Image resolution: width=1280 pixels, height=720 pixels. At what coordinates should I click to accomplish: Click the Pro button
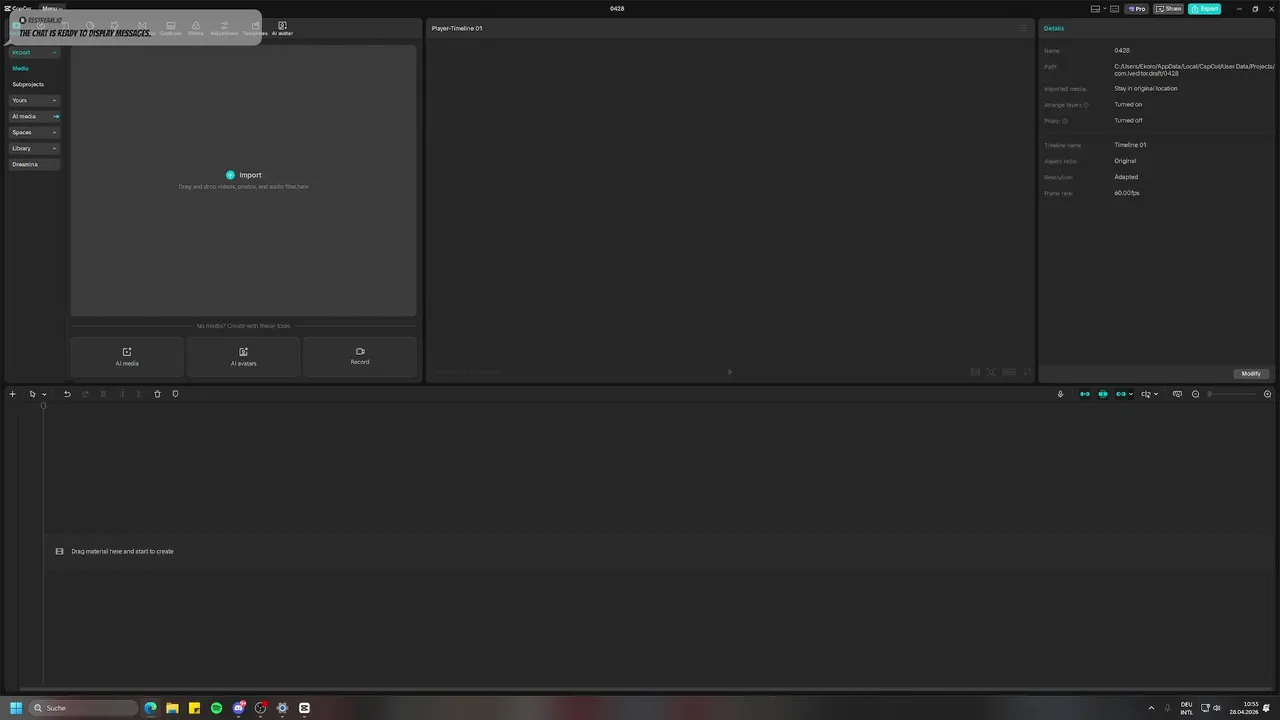[1136, 8]
